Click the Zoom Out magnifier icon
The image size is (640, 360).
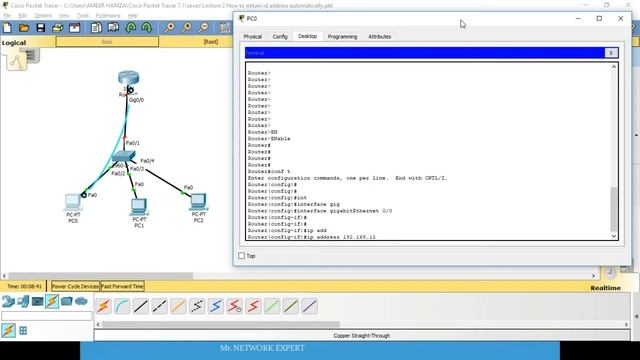(x=203, y=28)
